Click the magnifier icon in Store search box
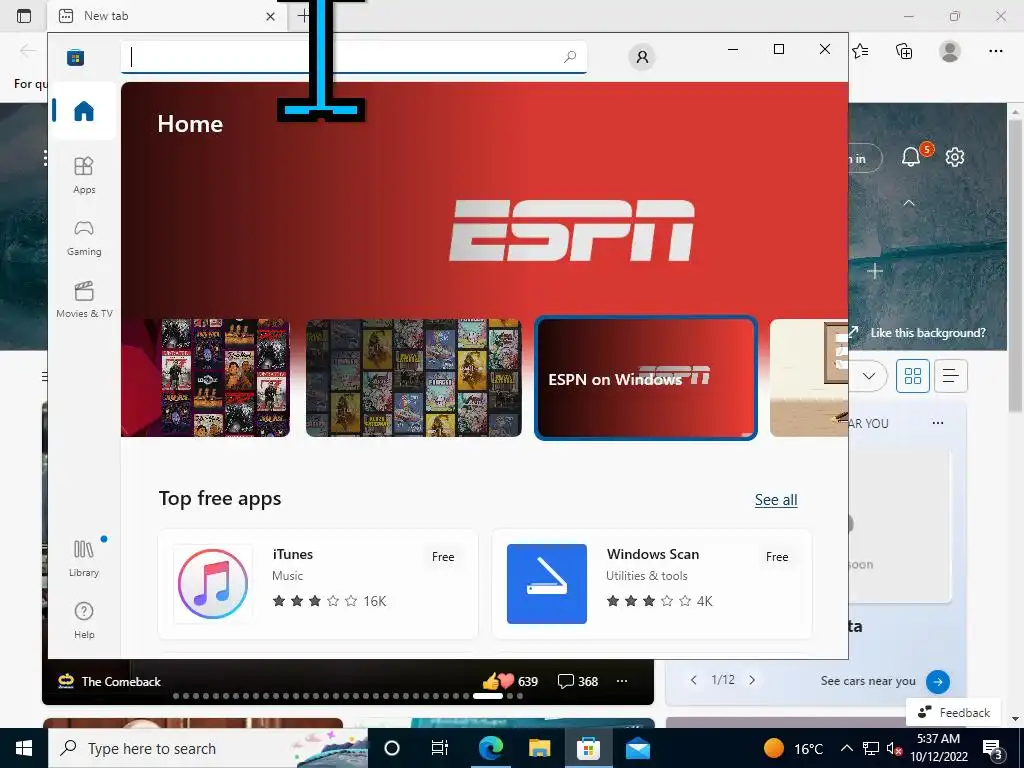Image resolution: width=1024 pixels, height=768 pixels. (x=570, y=57)
